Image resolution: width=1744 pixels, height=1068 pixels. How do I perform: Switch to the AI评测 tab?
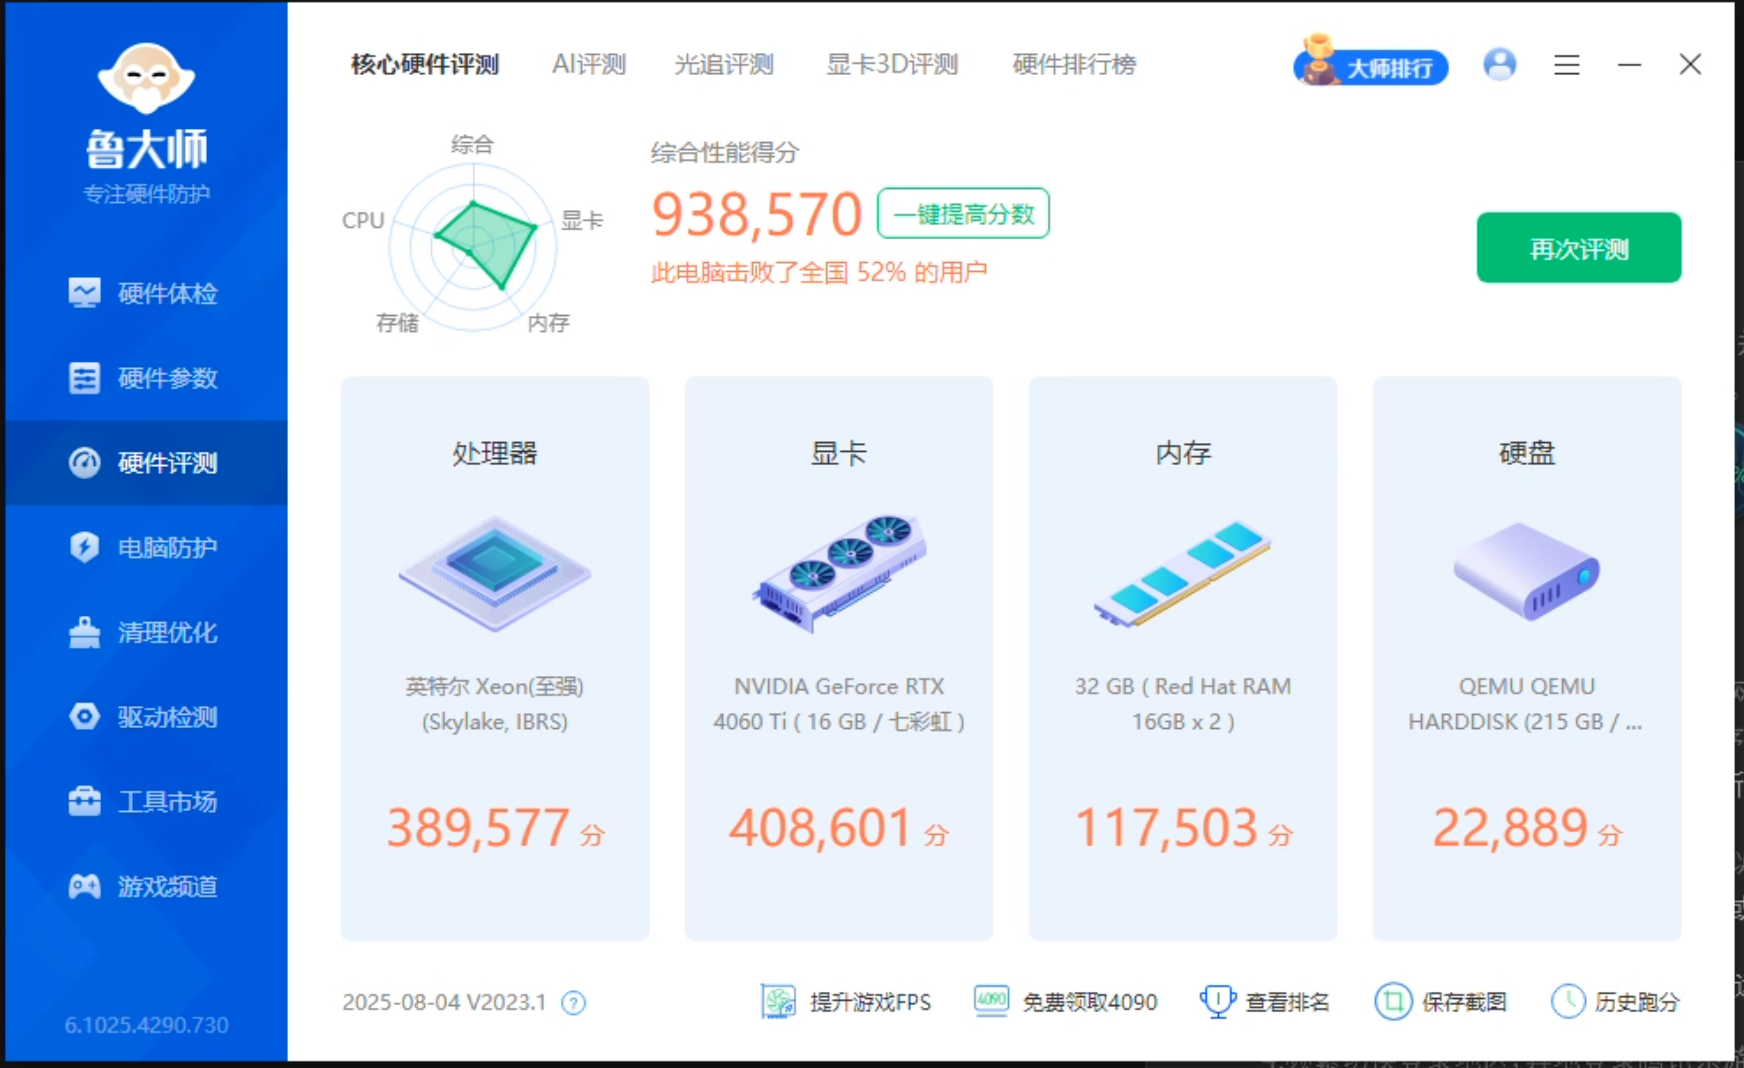click(589, 65)
